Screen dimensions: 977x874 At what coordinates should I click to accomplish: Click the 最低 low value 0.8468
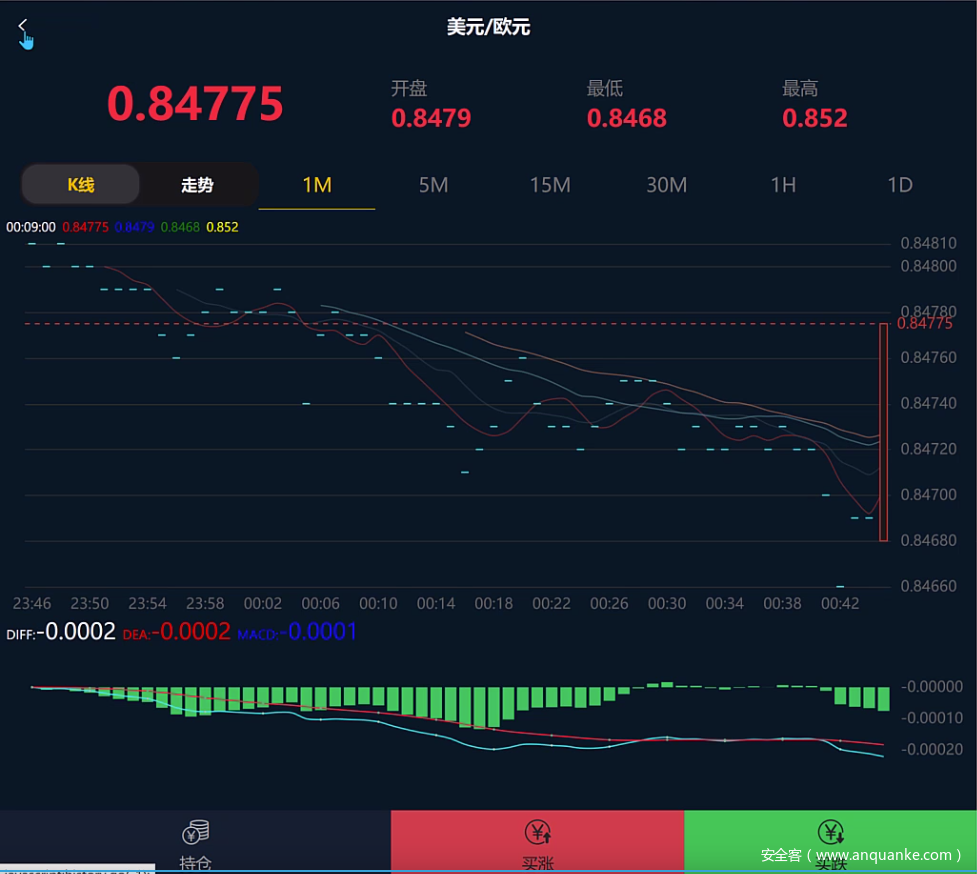[x=626, y=118]
